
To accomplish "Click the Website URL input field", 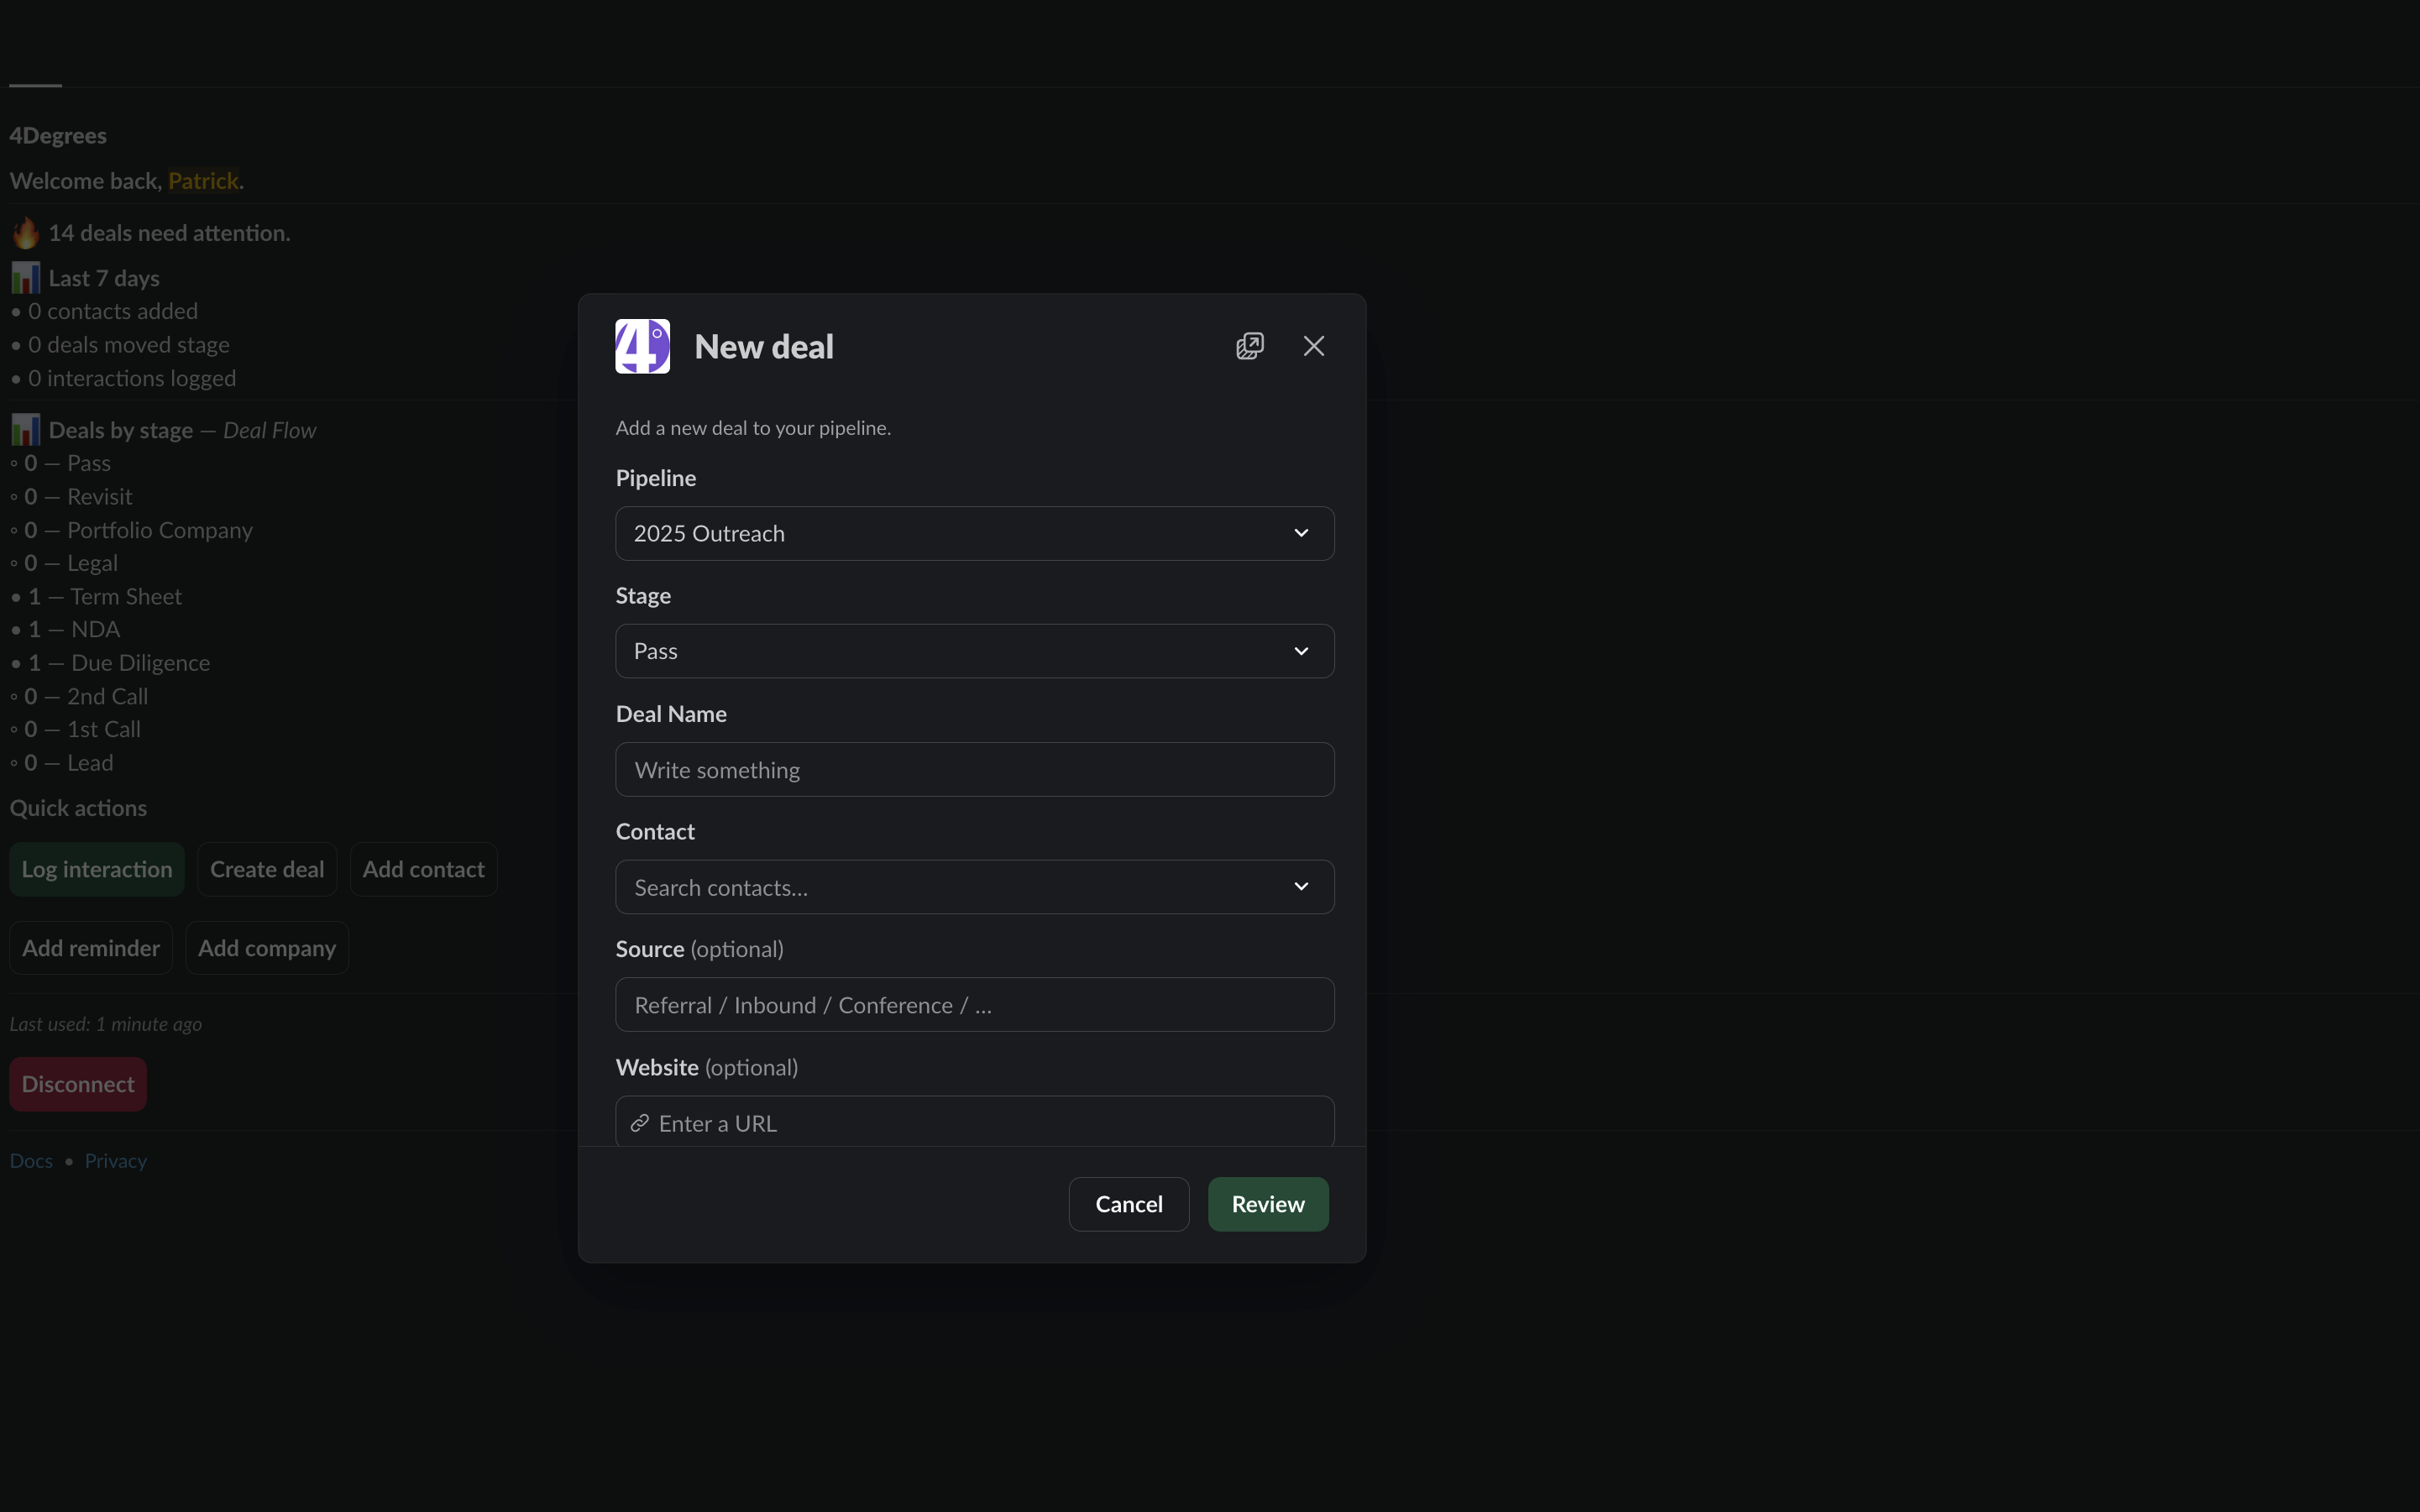I will click(x=975, y=1122).
